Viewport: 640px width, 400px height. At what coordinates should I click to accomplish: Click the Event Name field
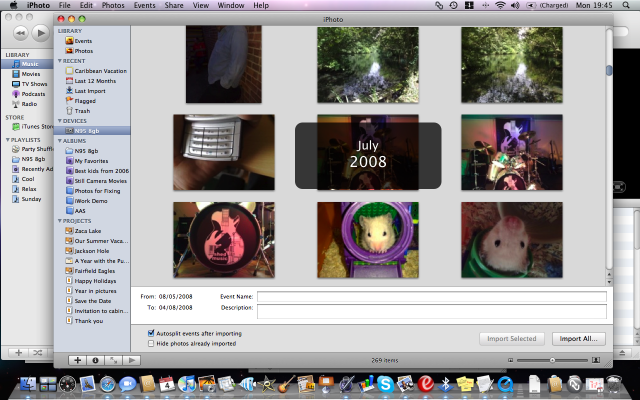431,296
